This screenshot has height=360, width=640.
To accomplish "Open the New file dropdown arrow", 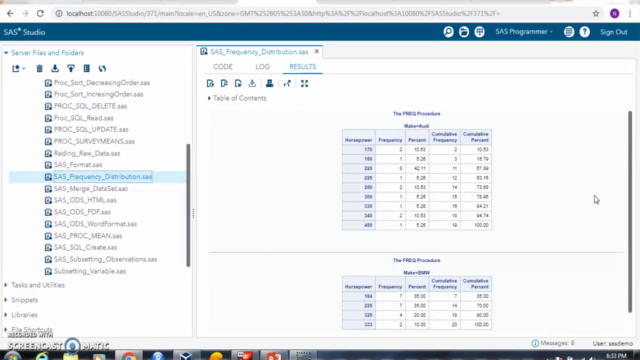I will coord(24,69).
